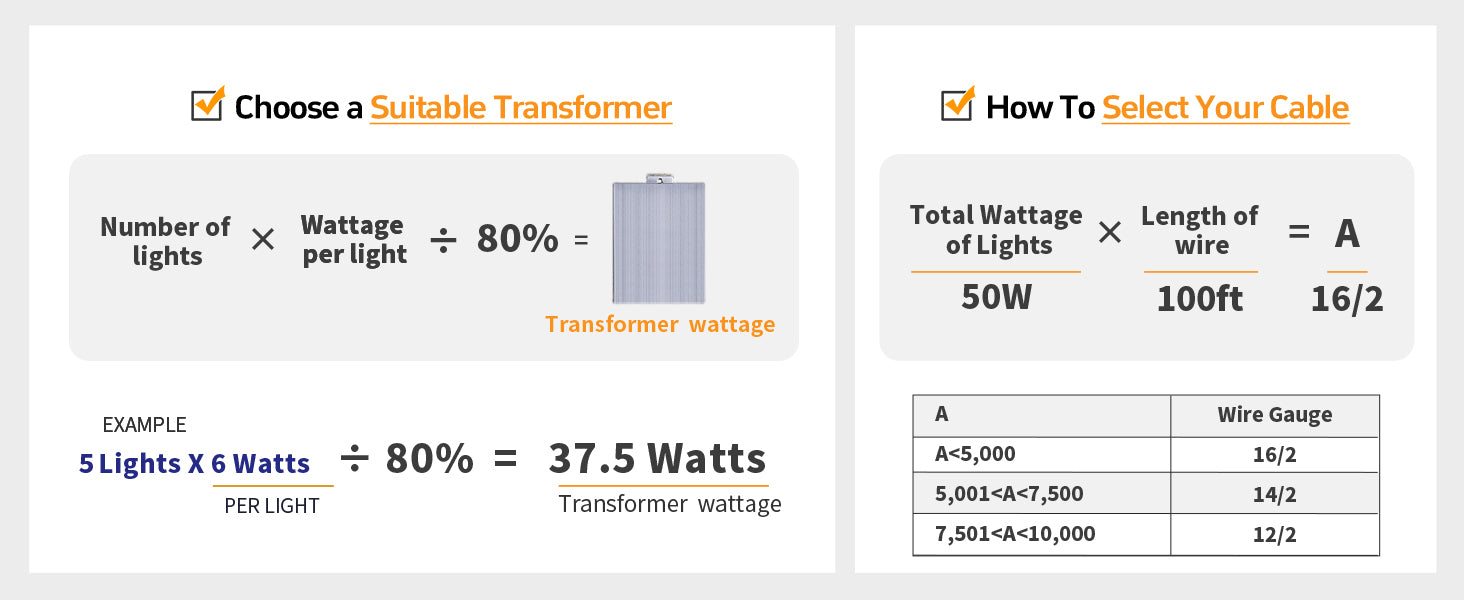Click the 50W total wattage value
1464x600 pixels.
[x=996, y=297]
